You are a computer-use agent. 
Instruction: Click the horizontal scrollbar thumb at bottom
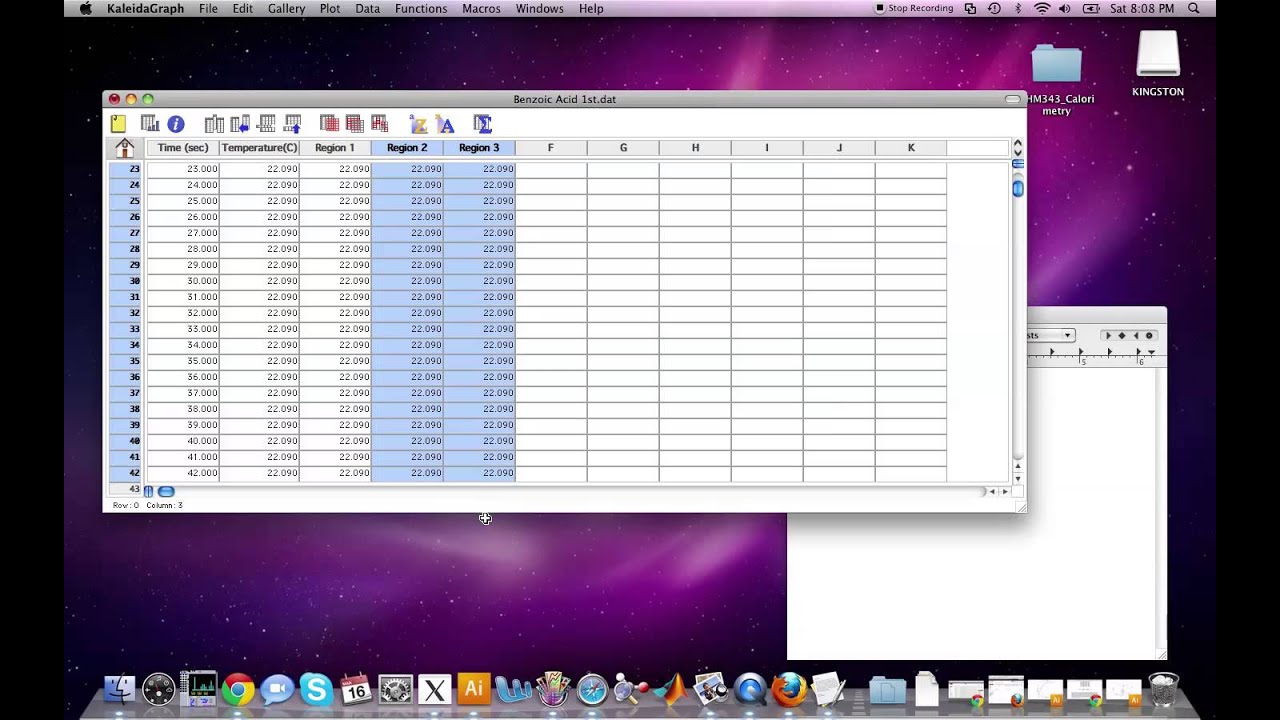[x=166, y=491]
